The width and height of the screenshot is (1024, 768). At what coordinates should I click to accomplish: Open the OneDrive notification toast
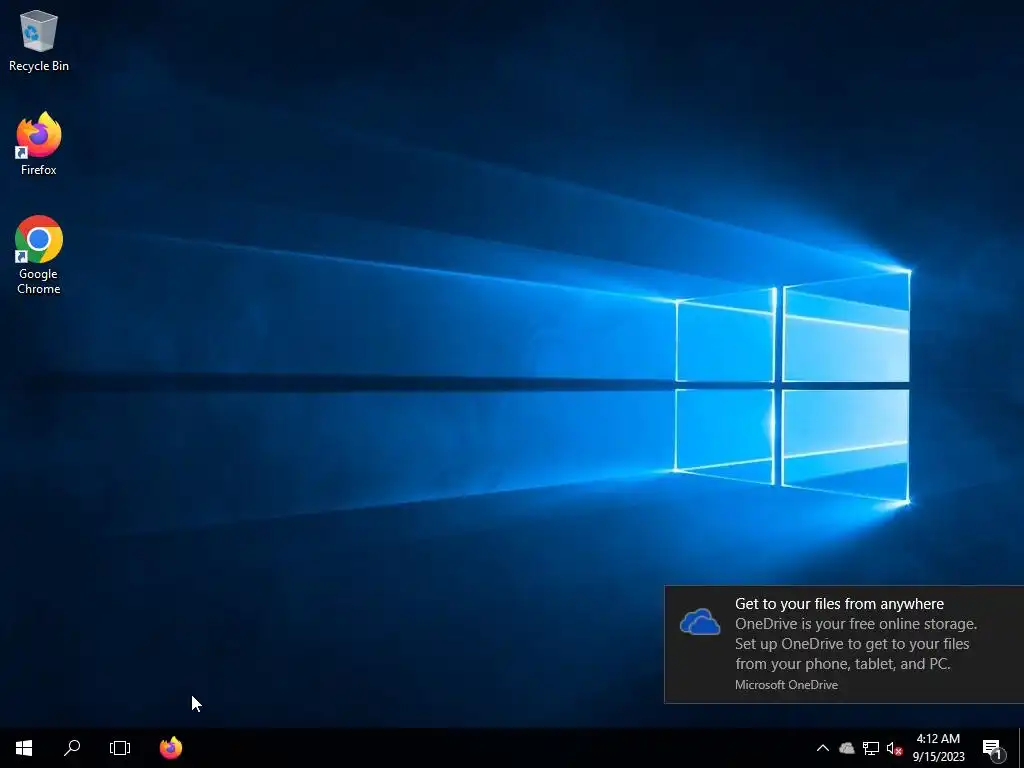(844, 645)
